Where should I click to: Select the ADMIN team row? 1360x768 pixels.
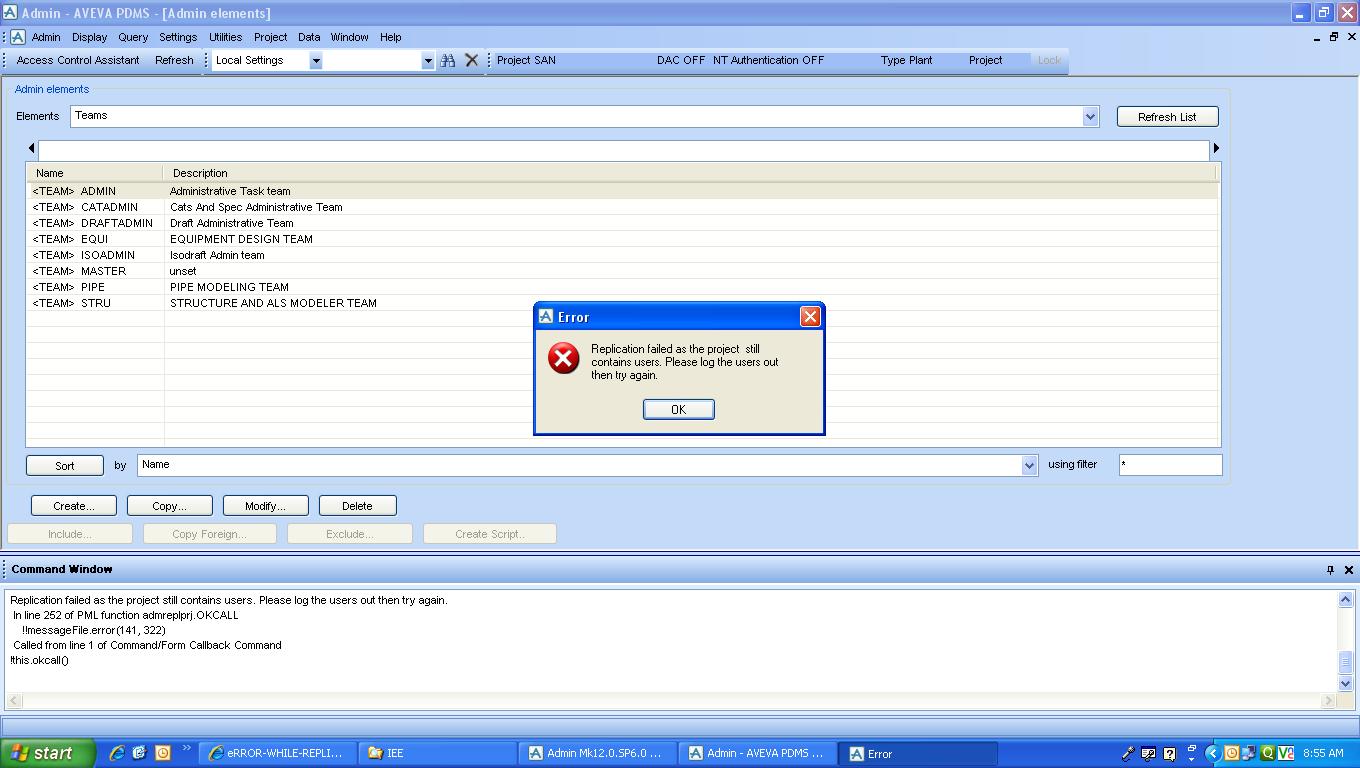(622, 191)
